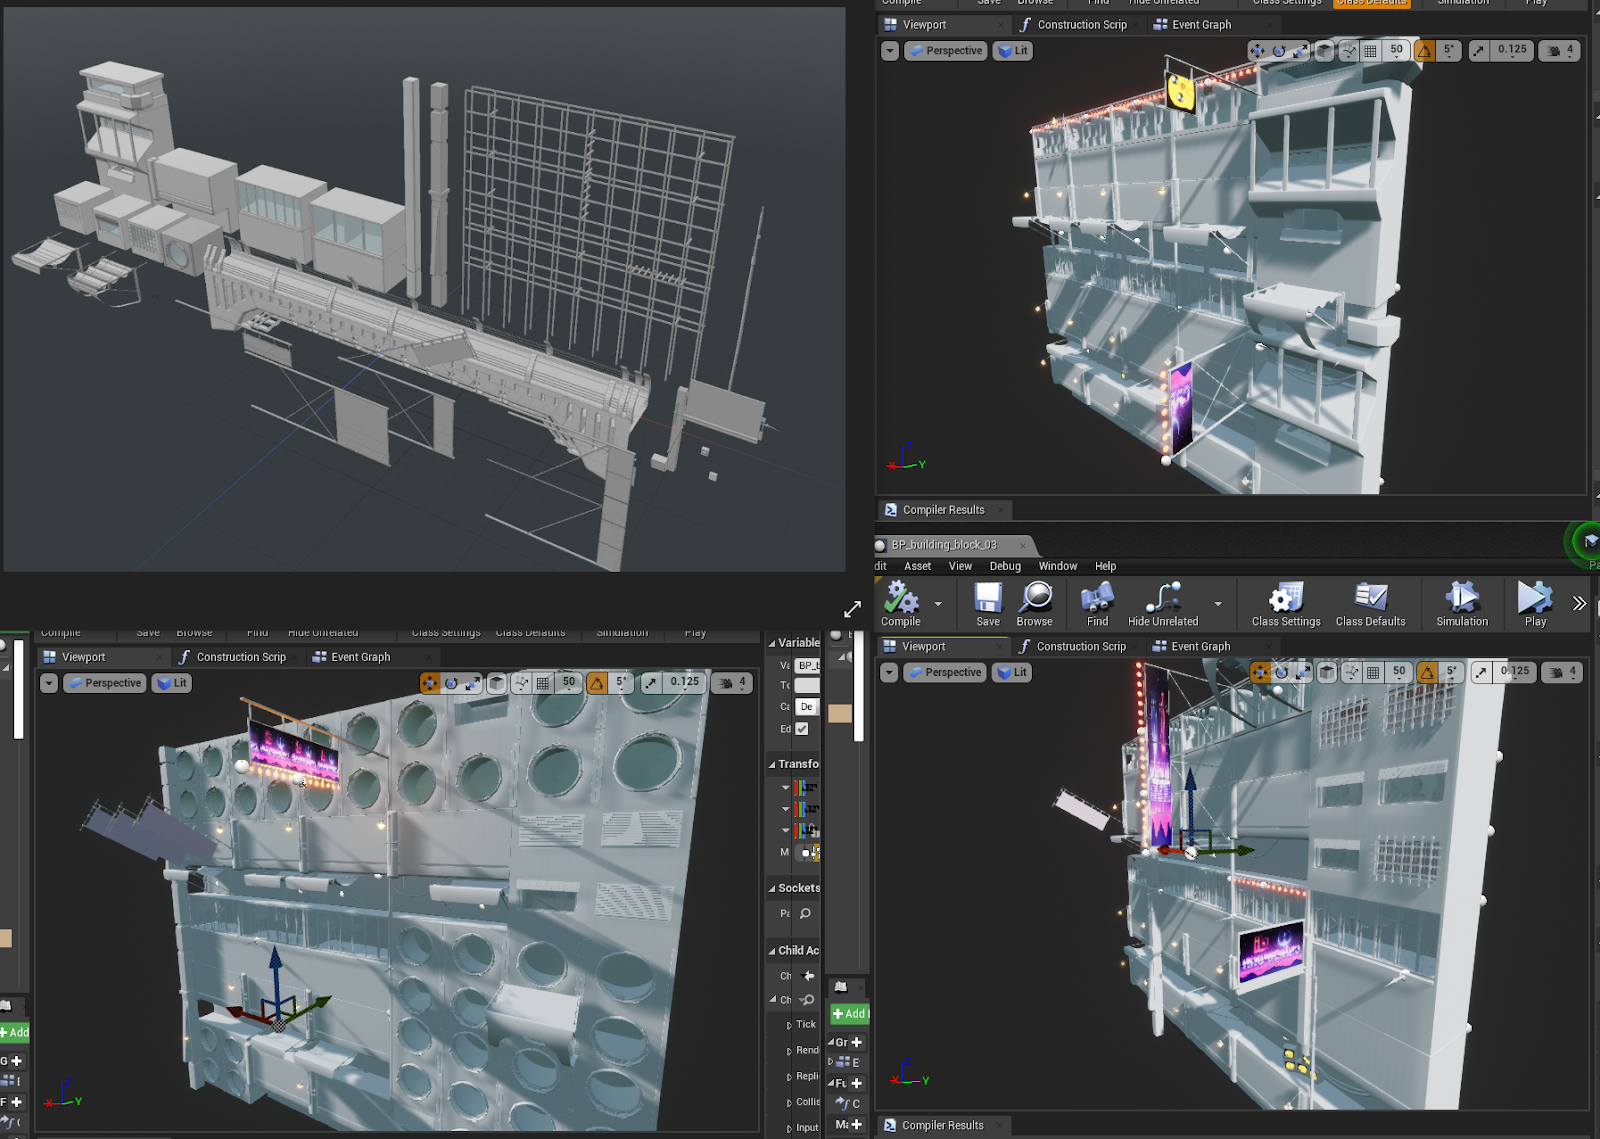The width and height of the screenshot is (1600, 1139).
Task: Click the Find binoculars icon
Action: [x=1097, y=598]
